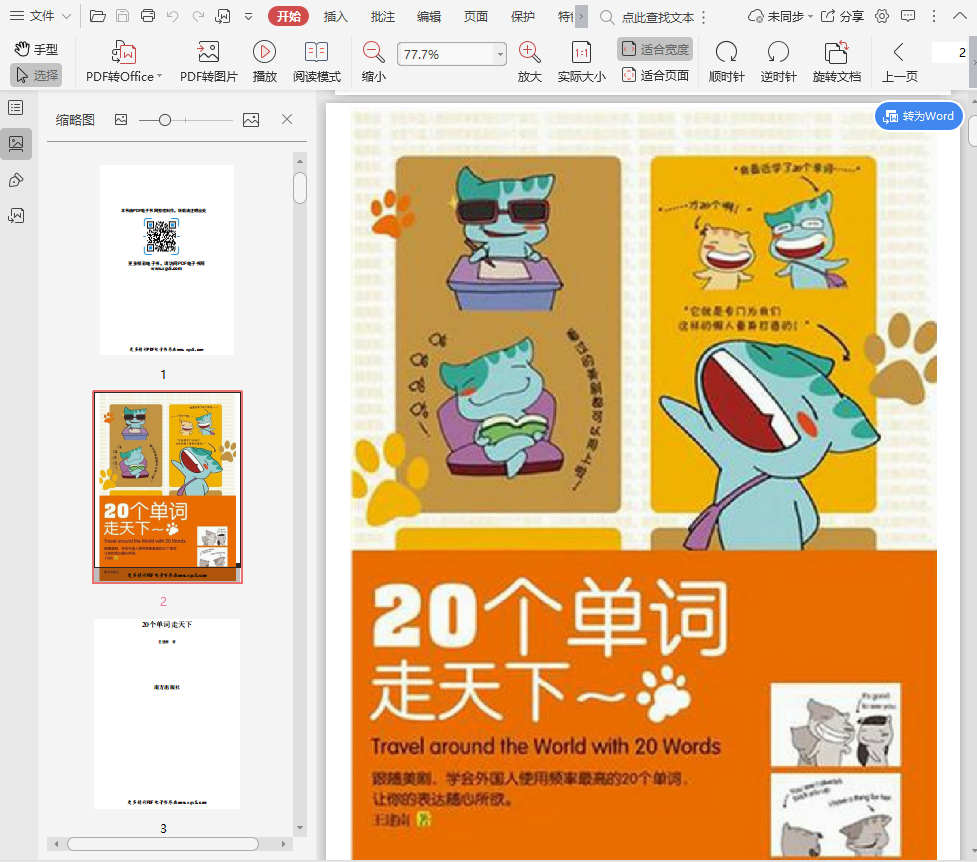Screen dimensions: 977x862
Task: Rotate page 逆时针 counterclockwise
Action: [778, 61]
